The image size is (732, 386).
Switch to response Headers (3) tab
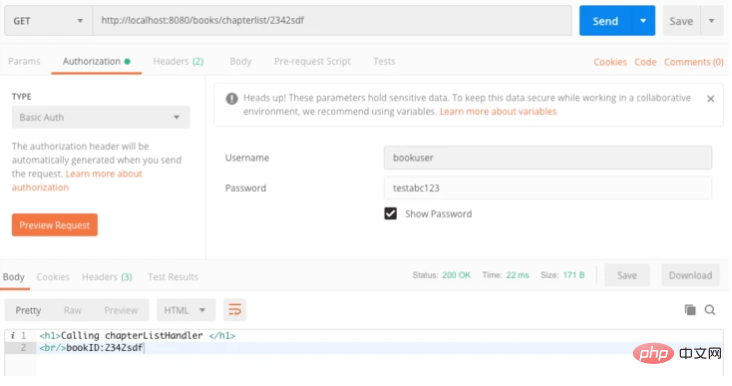[x=107, y=277]
